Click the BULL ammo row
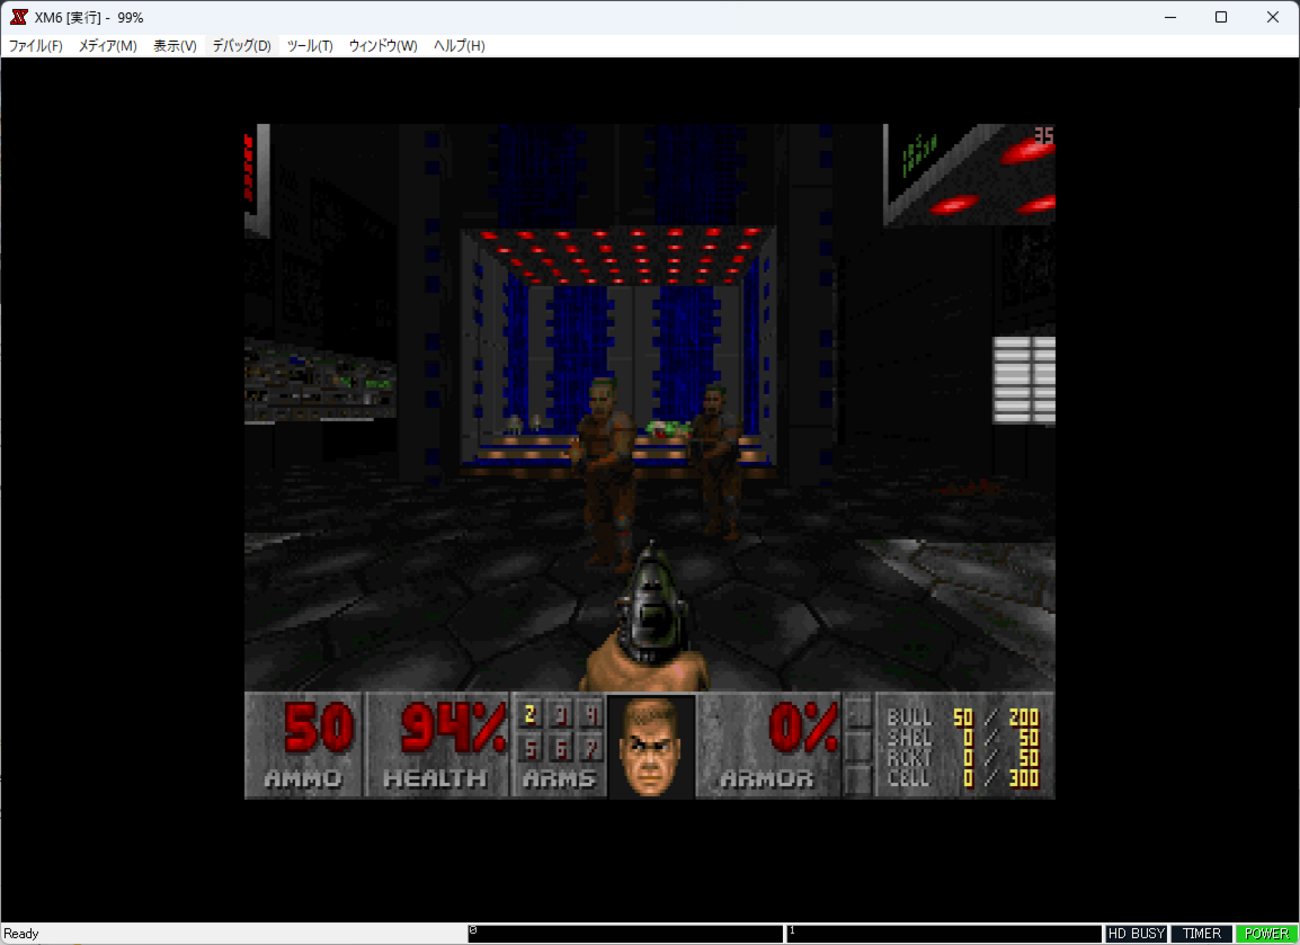 pos(963,717)
